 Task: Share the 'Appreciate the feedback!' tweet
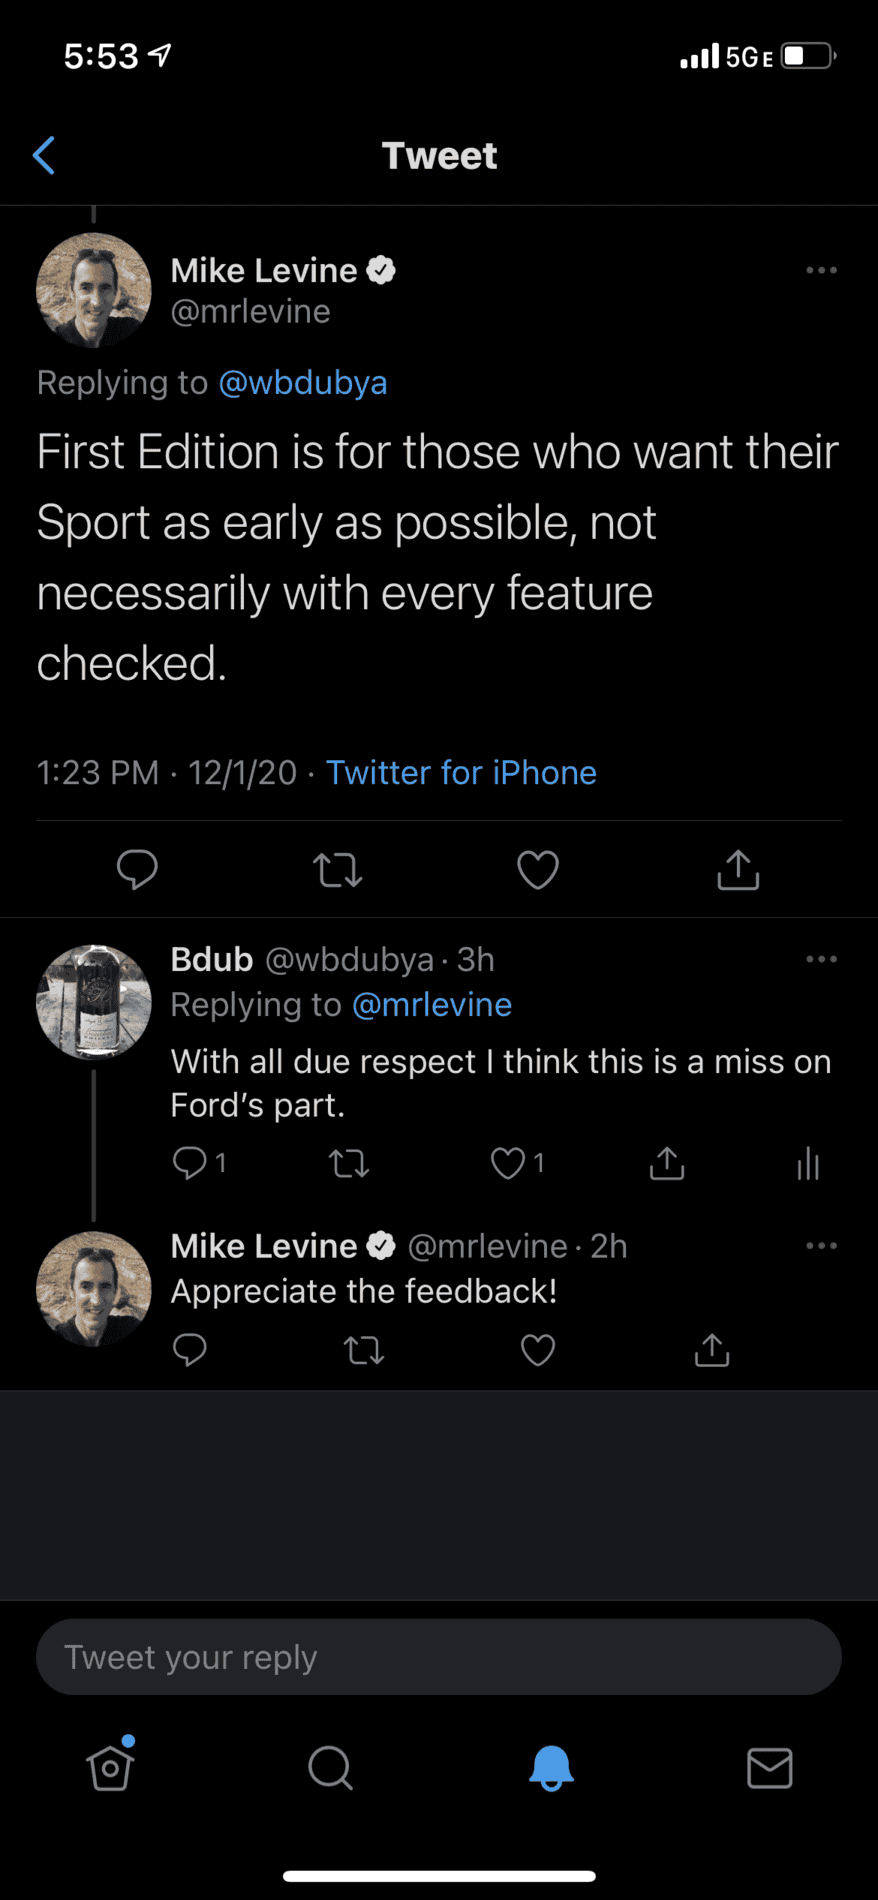point(712,1350)
